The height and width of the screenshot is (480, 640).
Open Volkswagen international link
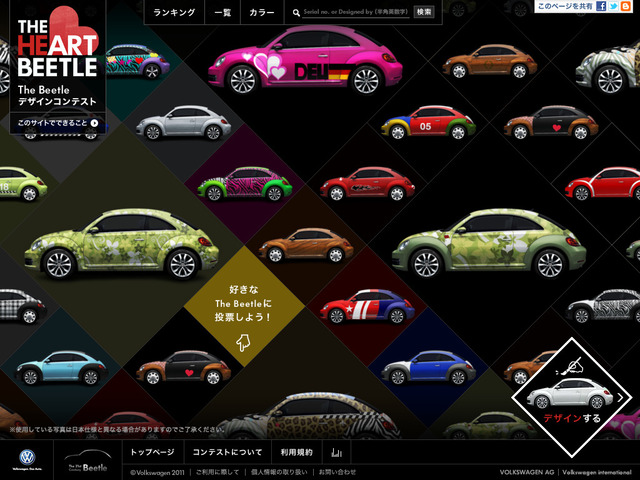click(597, 472)
